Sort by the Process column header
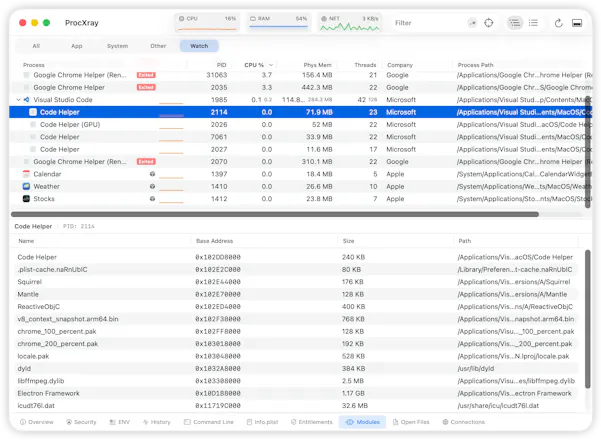This screenshot has width=601, height=440. 34,65
